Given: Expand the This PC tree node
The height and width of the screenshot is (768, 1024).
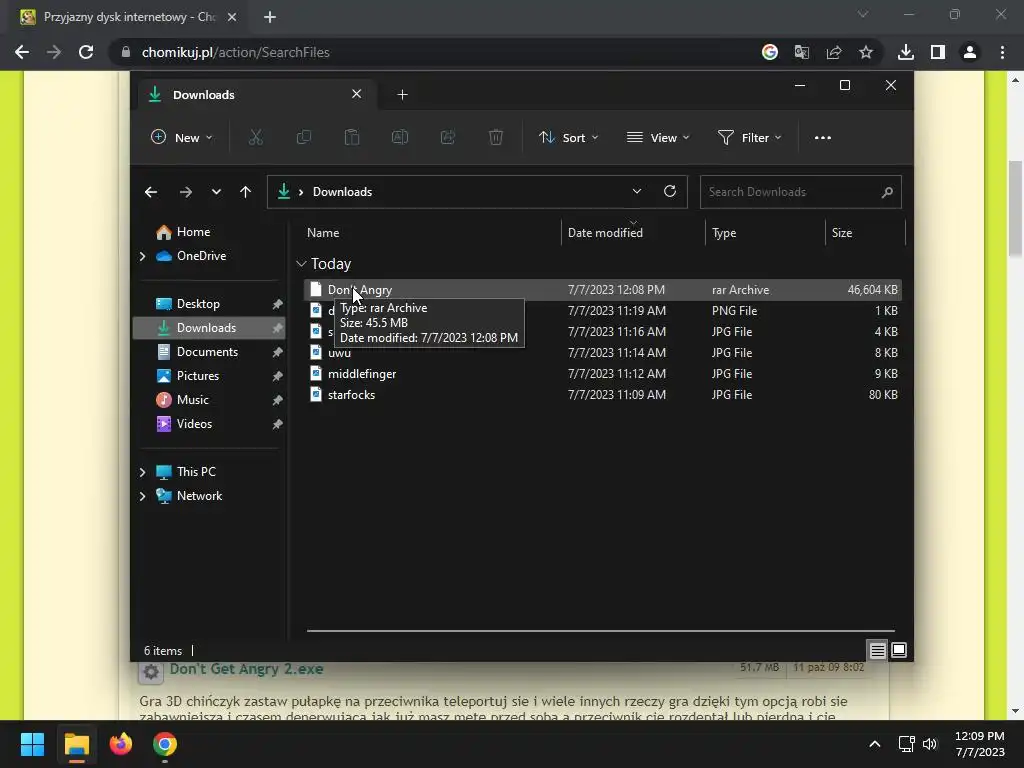Looking at the screenshot, I should pos(142,472).
